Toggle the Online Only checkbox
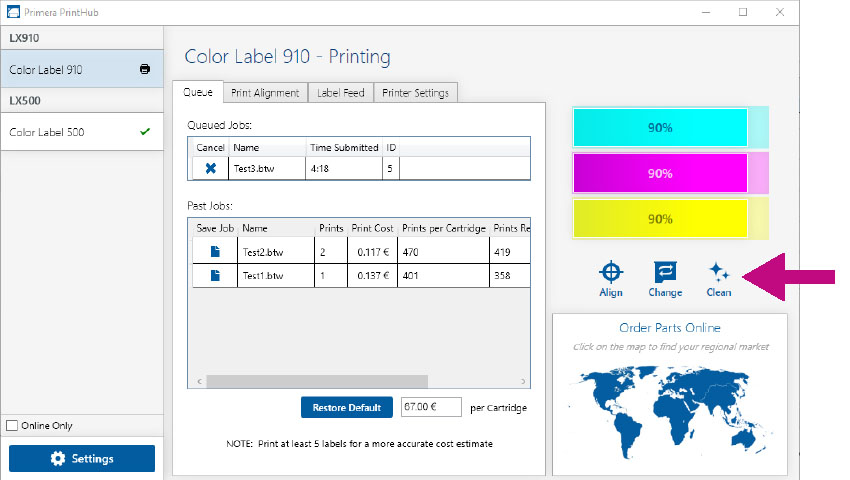This screenshot has width=850, height=480. 12,426
